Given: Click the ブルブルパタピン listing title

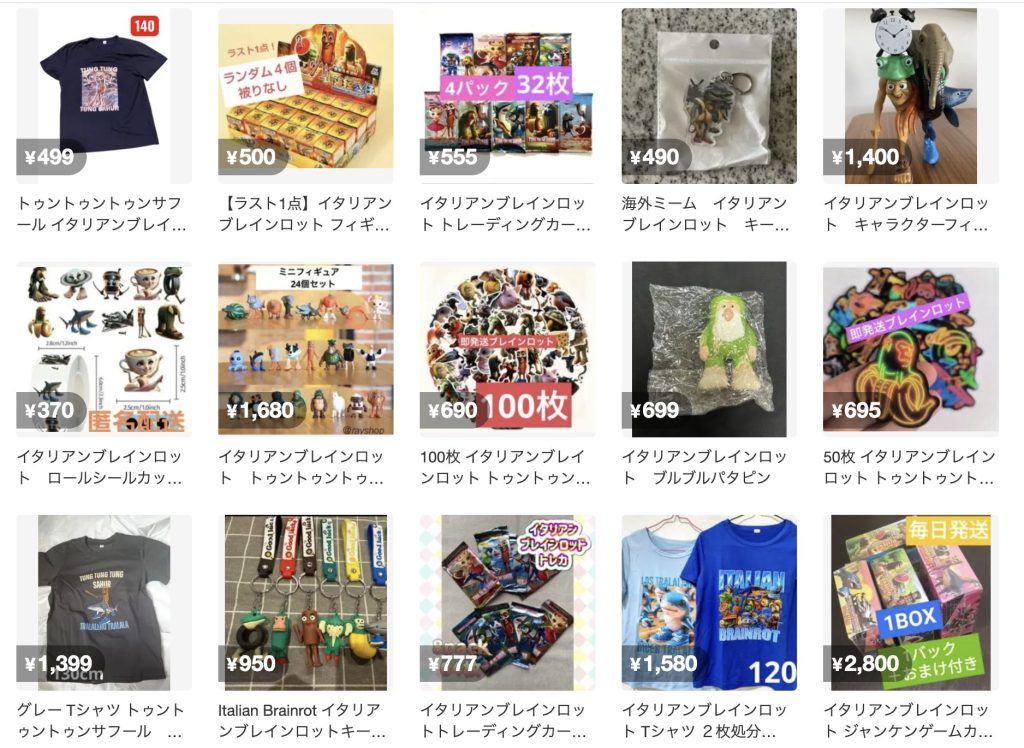Looking at the screenshot, I should (x=704, y=466).
